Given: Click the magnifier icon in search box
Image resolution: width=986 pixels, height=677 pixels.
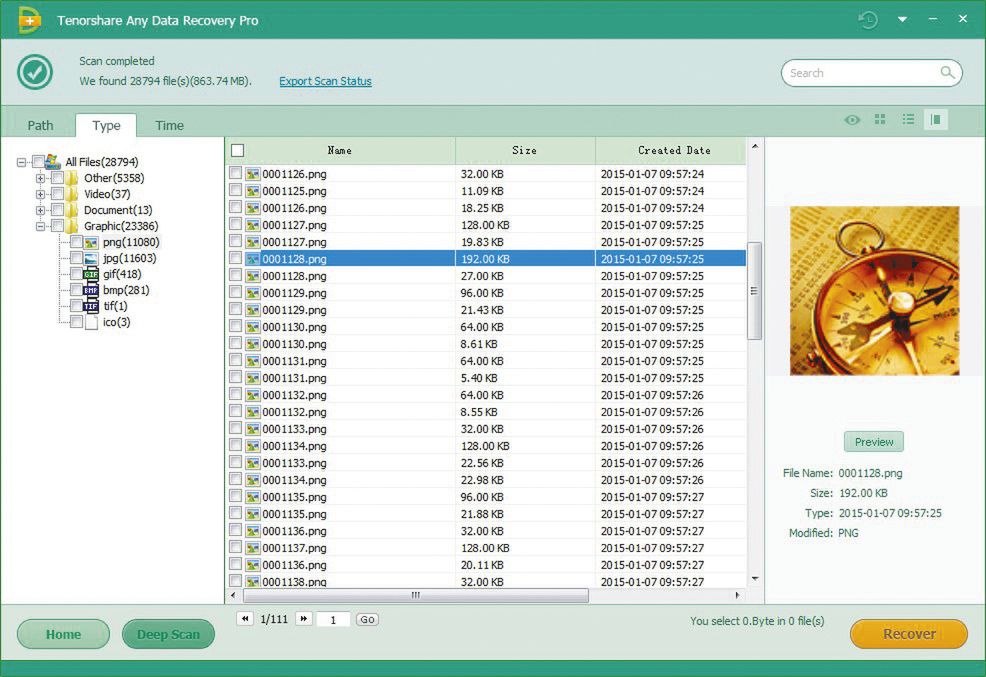Looking at the screenshot, I should pyautogui.click(x=947, y=73).
